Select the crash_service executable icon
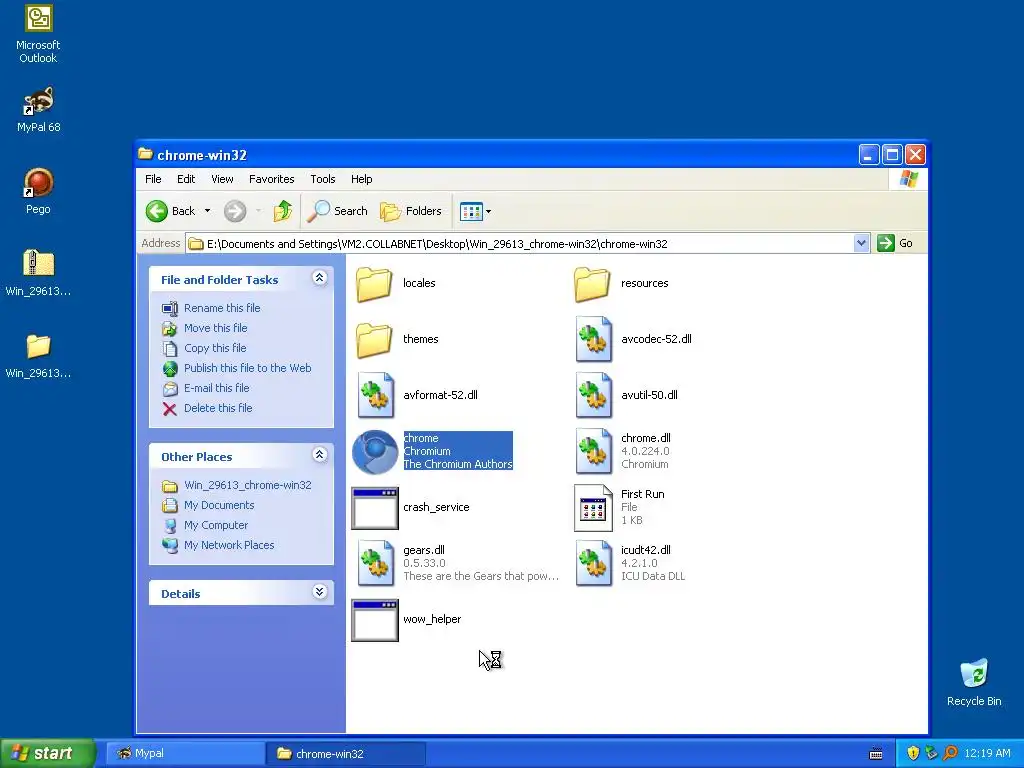Image resolution: width=1024 pixels, height=768 pixels. pos(375,507)
